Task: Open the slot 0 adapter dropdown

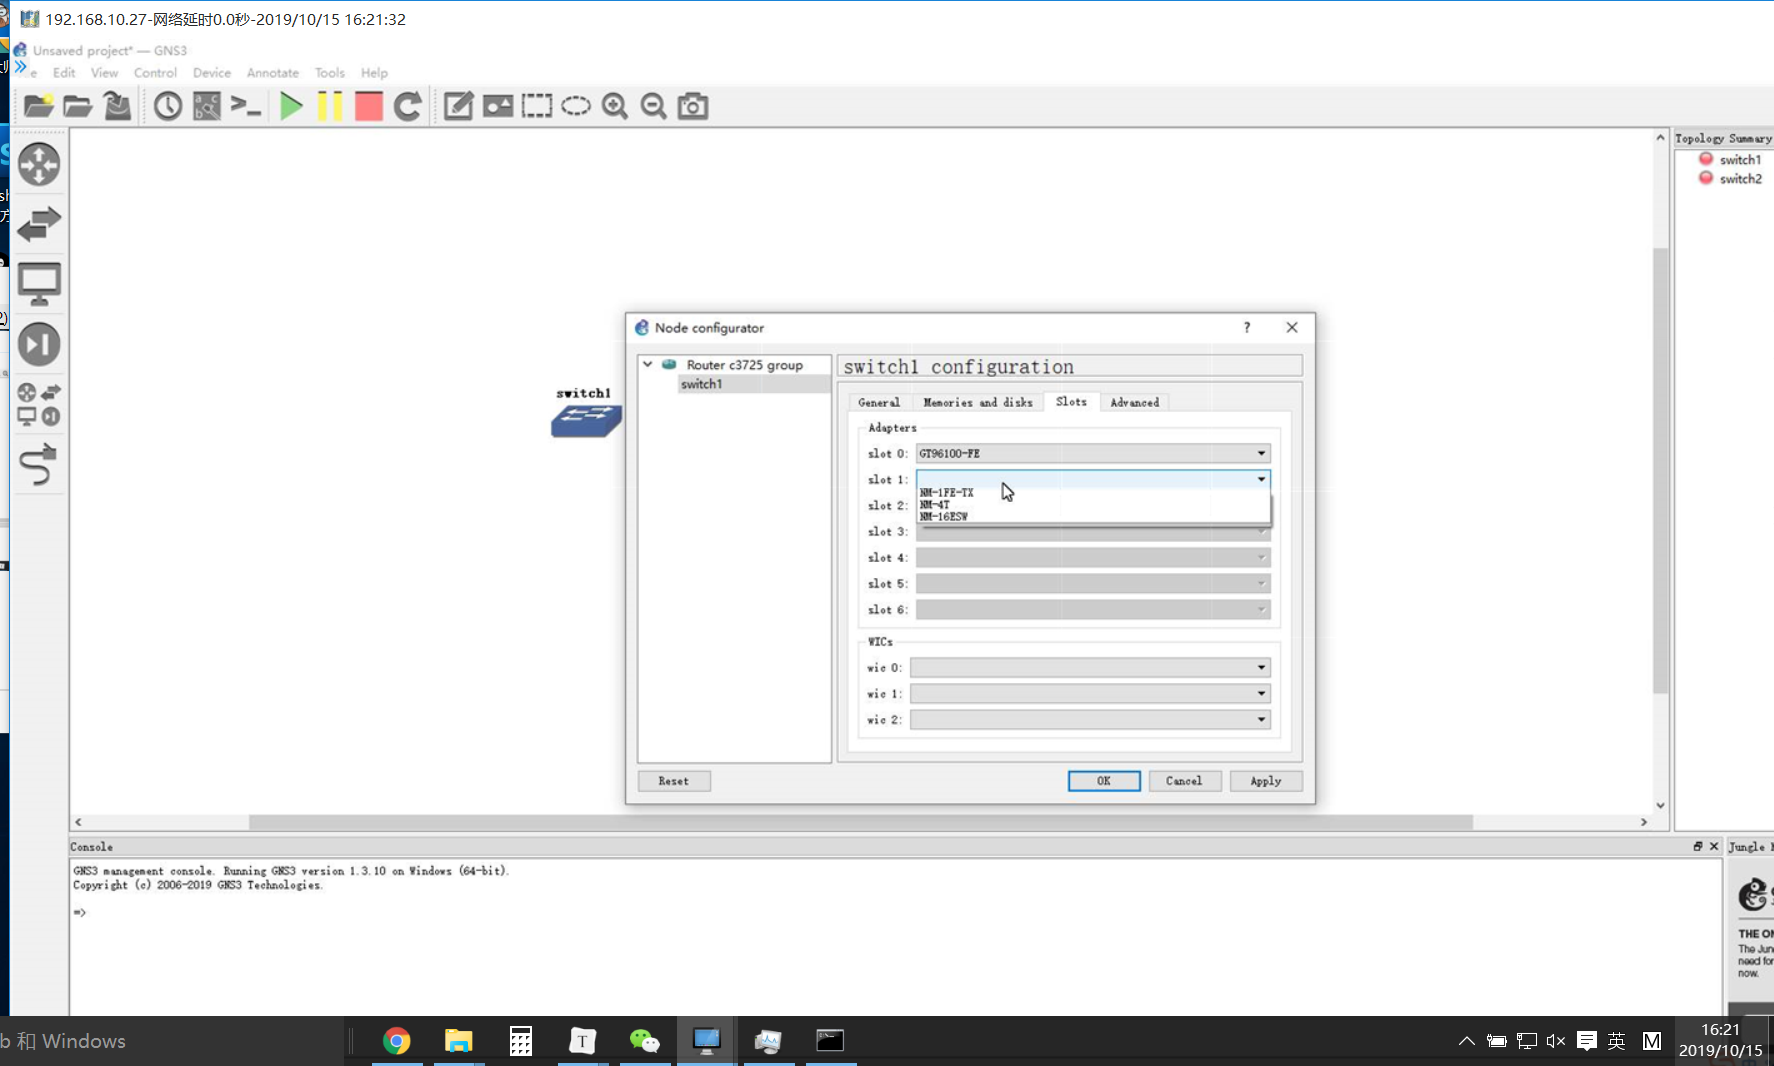Action: 1093,453
